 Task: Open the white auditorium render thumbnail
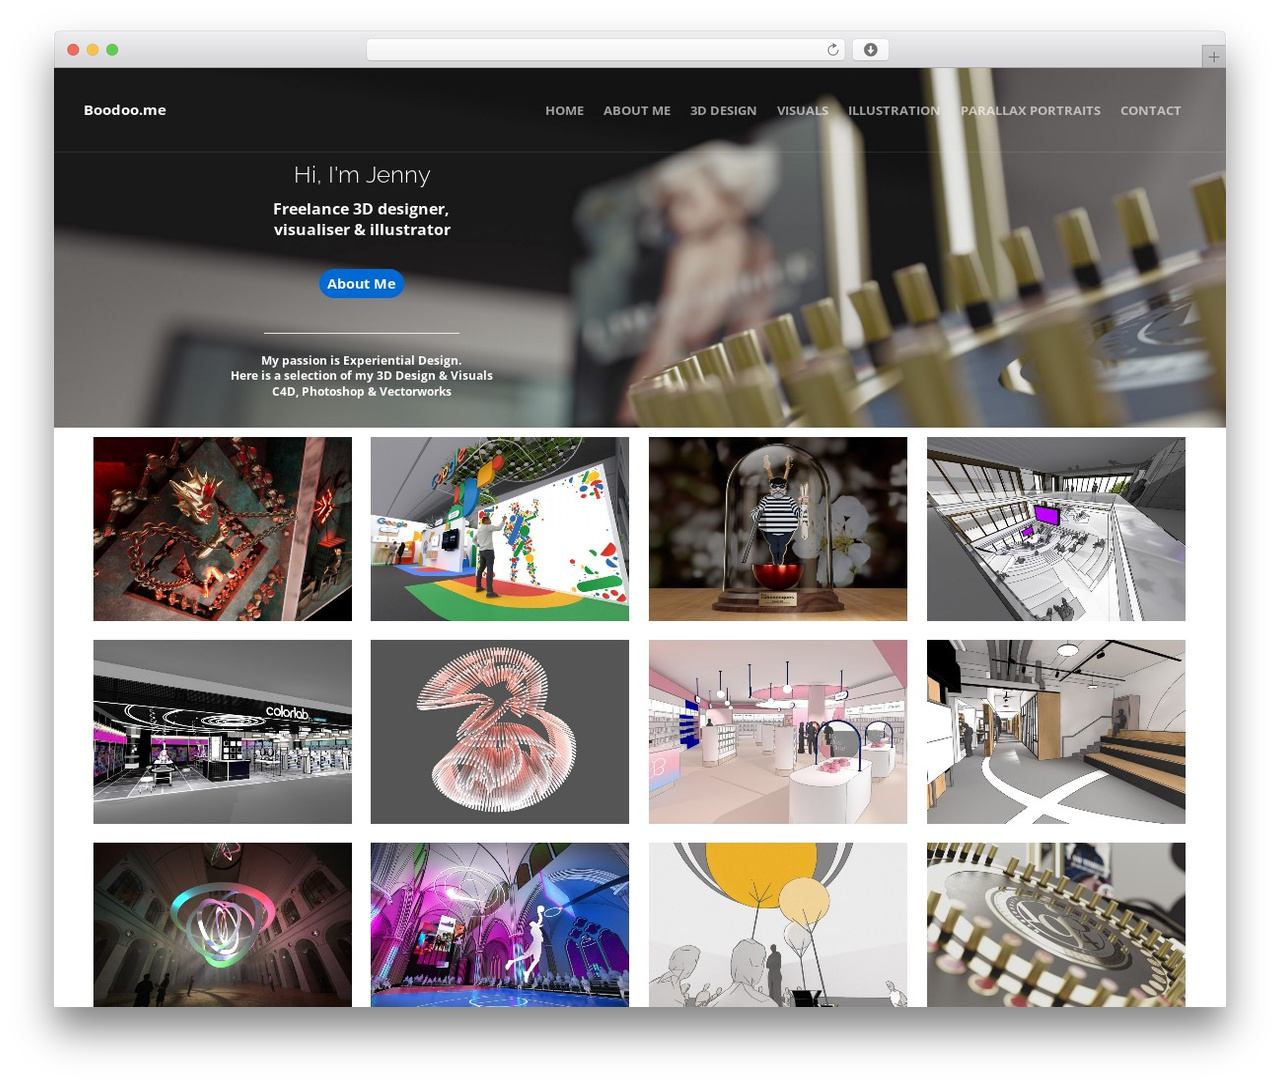coord(1056,529)
